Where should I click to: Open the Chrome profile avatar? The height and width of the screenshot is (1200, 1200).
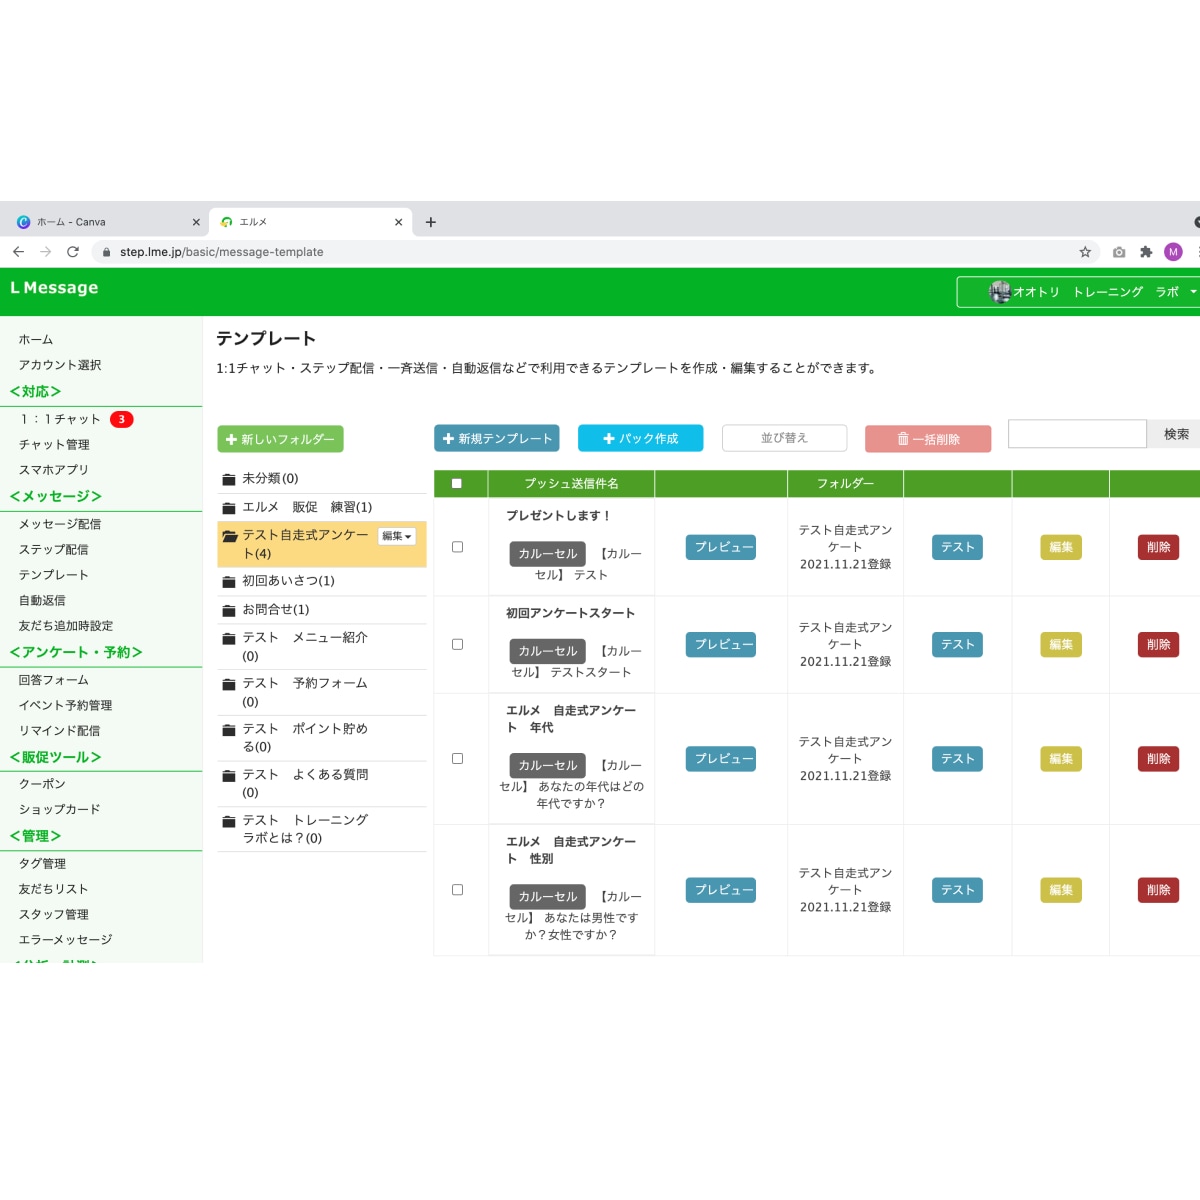pyautogui.click(x=1173, y=252)
